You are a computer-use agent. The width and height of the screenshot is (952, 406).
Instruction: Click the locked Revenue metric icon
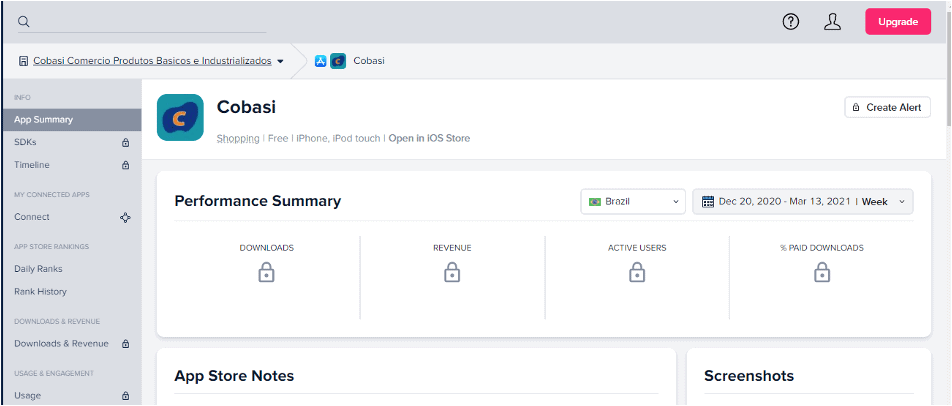click(452, 272)
